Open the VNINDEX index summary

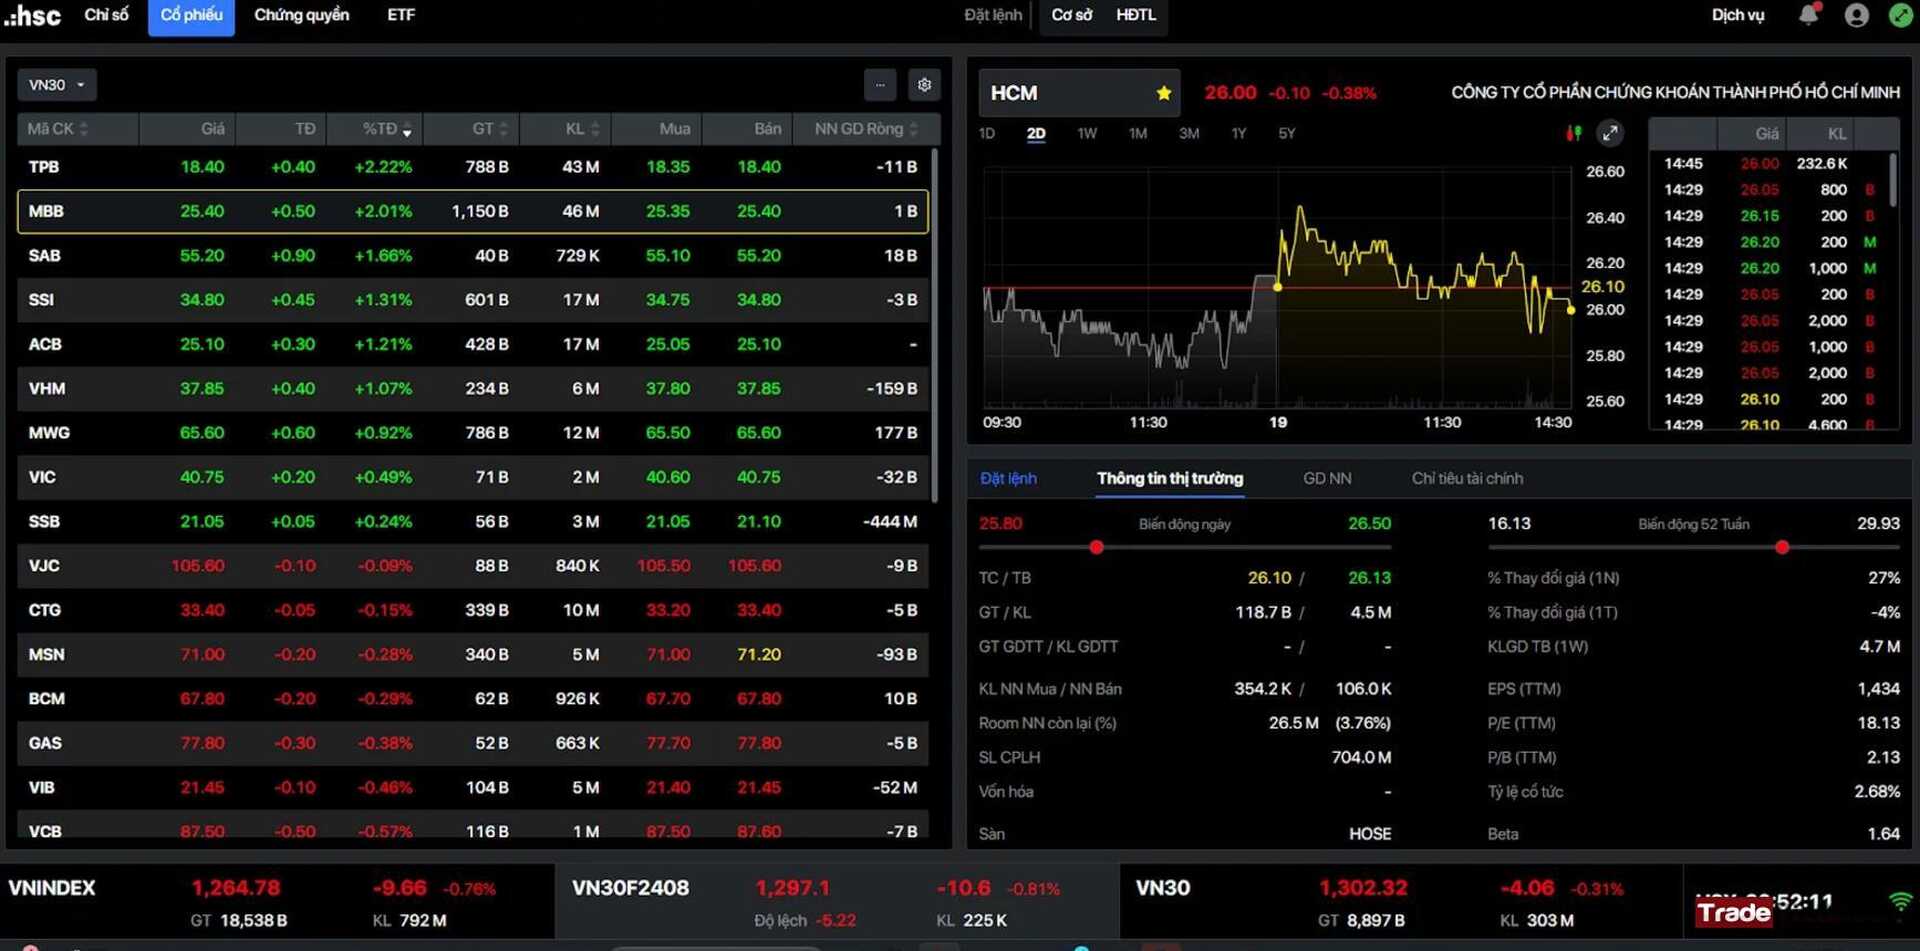pyautogui.click(x=277, y=903)
